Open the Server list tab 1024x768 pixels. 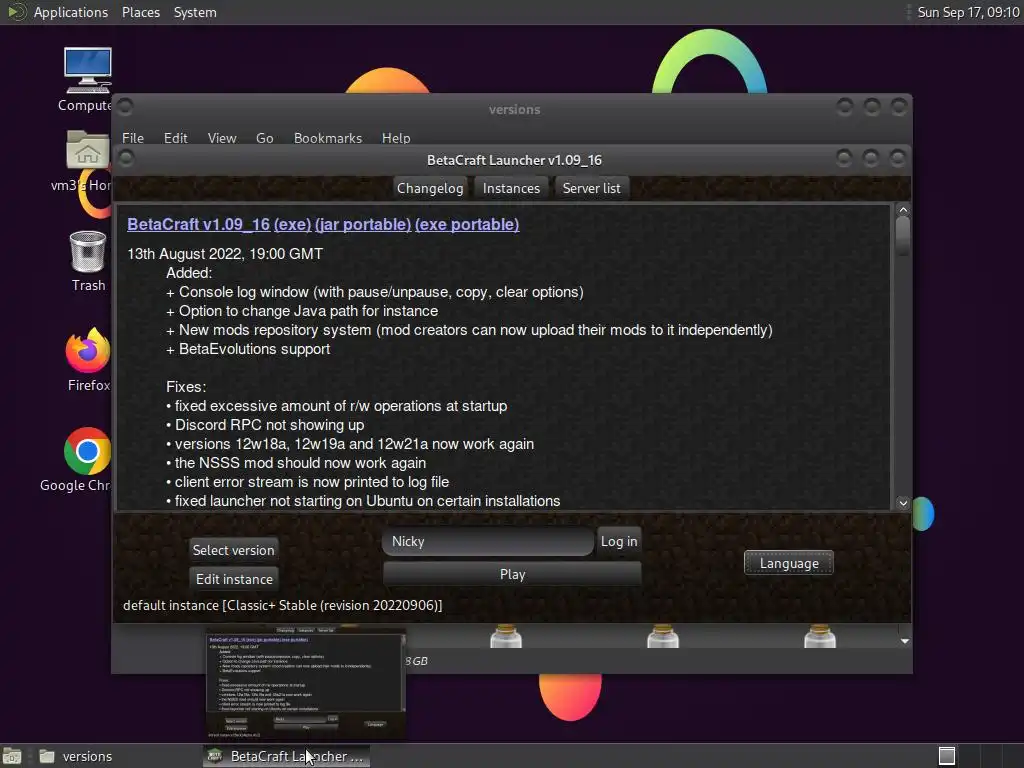click(591, 188)
